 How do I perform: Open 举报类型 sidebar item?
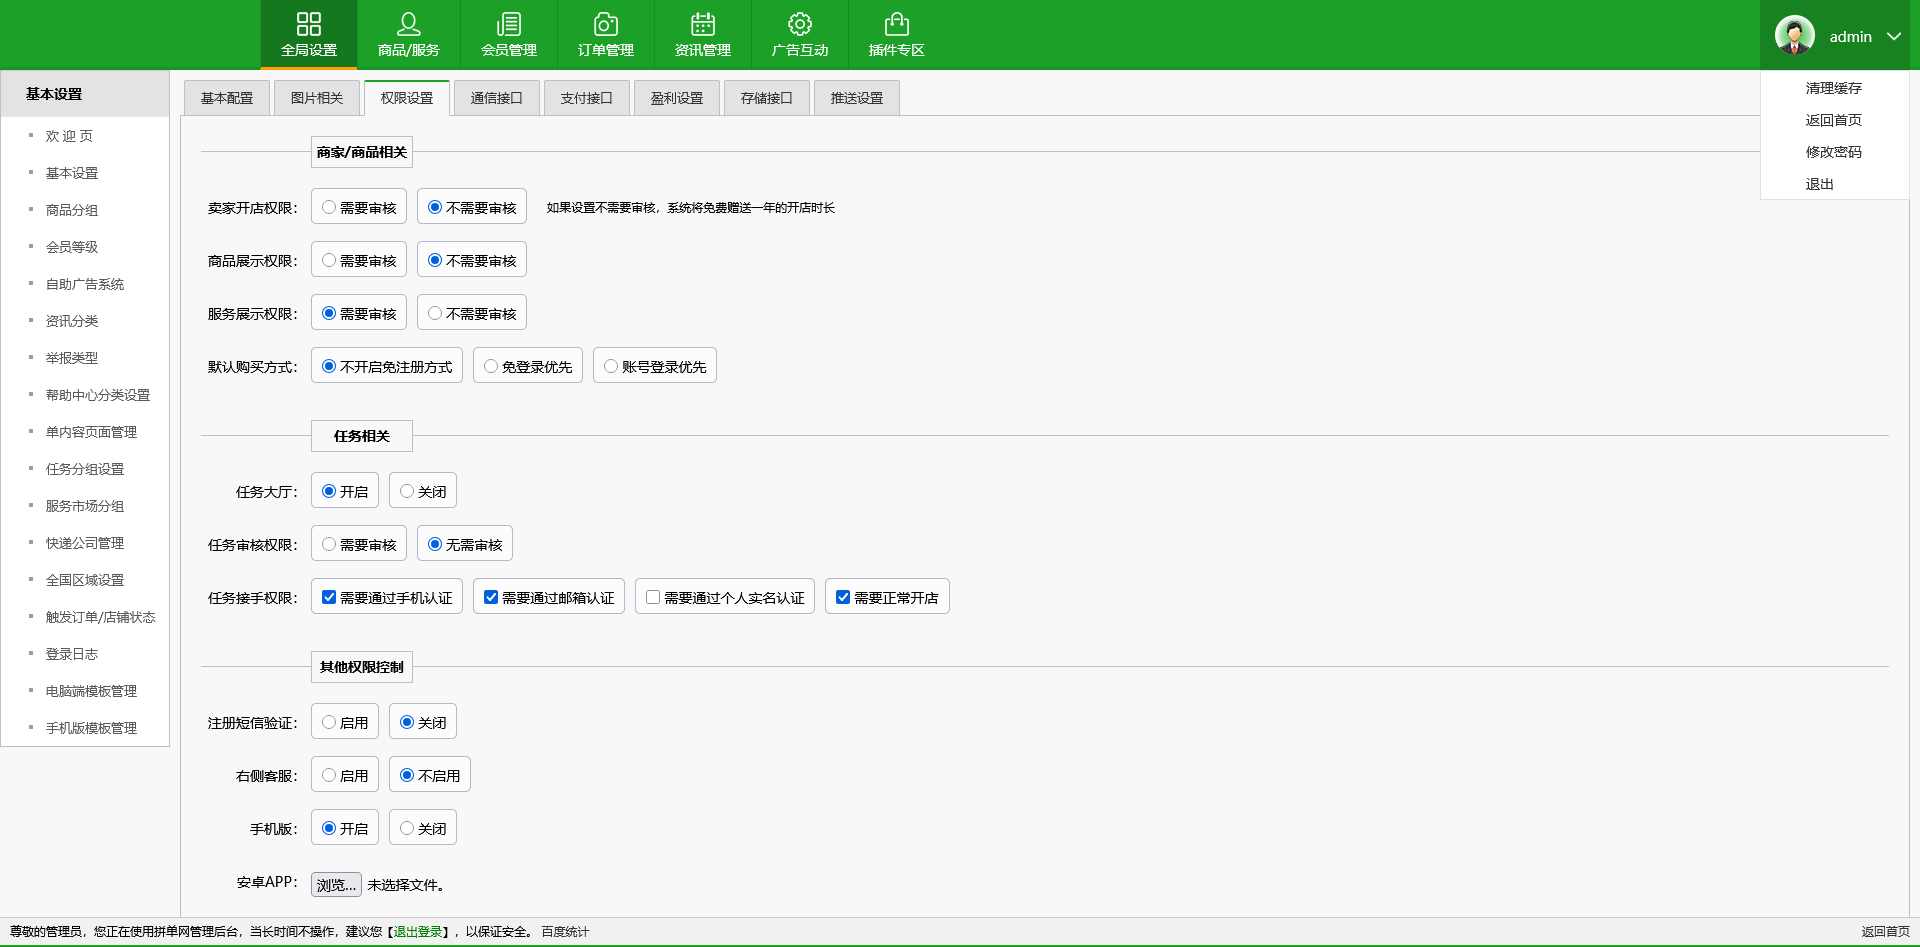click(x=72, y=358)
